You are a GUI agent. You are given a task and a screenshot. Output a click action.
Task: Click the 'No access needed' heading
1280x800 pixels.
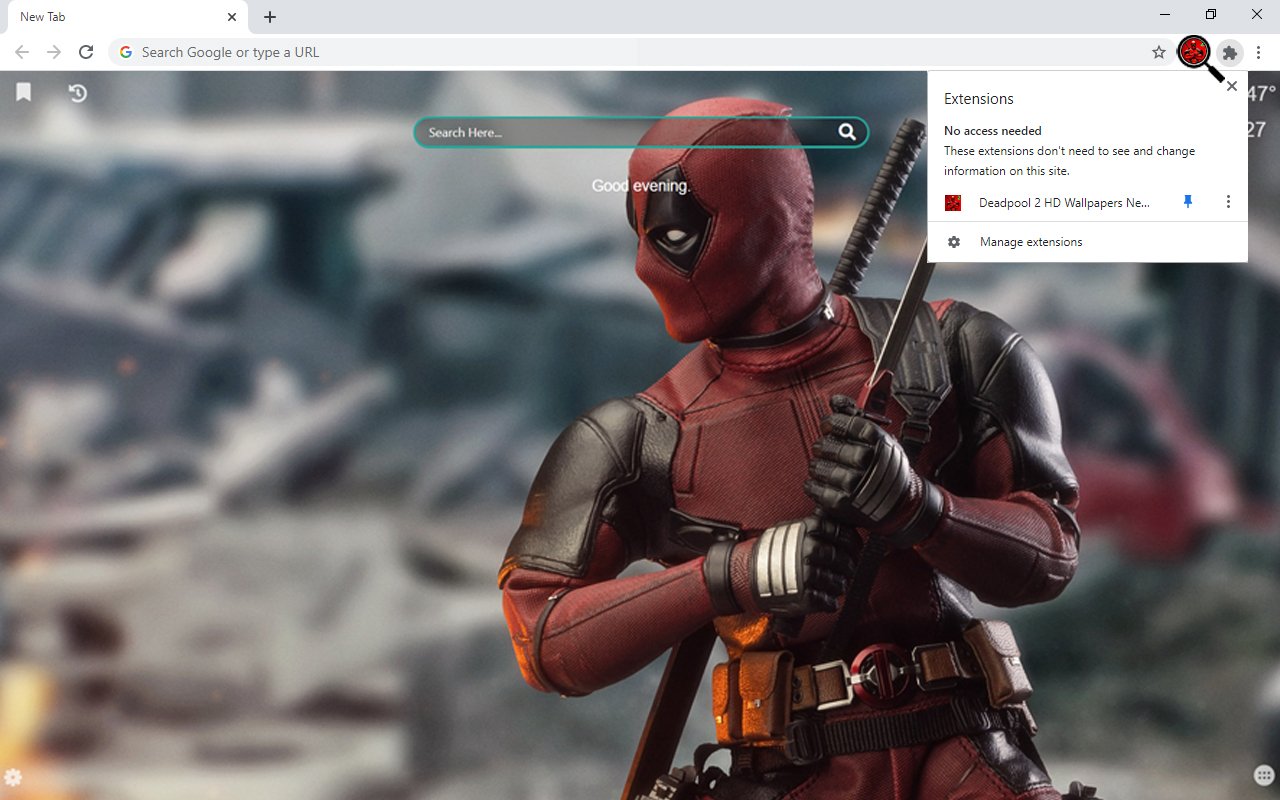tap(993, 131)
